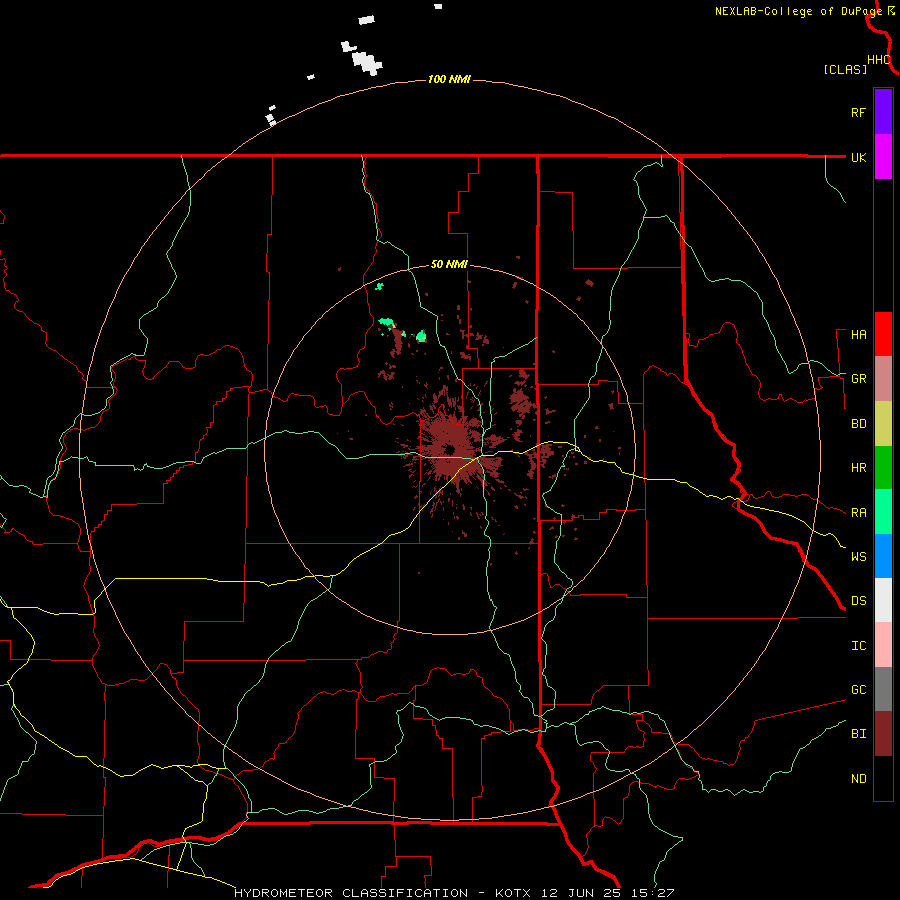The image size is (900, 900).
Task: Click the GR legend label
Action: click(x=858, y=379)
